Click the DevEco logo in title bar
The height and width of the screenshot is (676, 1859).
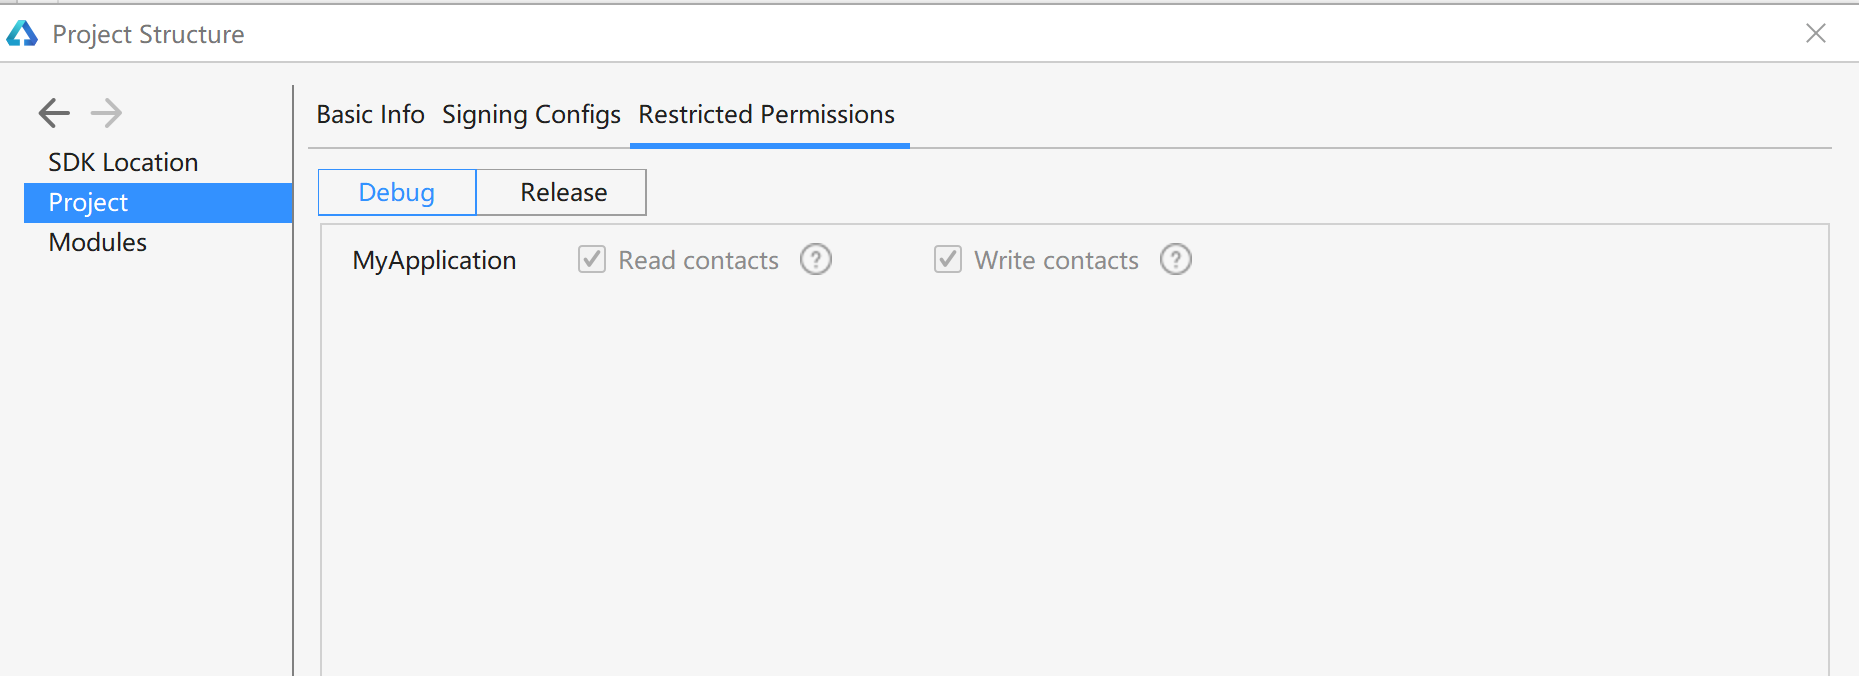tap(22, 34)
